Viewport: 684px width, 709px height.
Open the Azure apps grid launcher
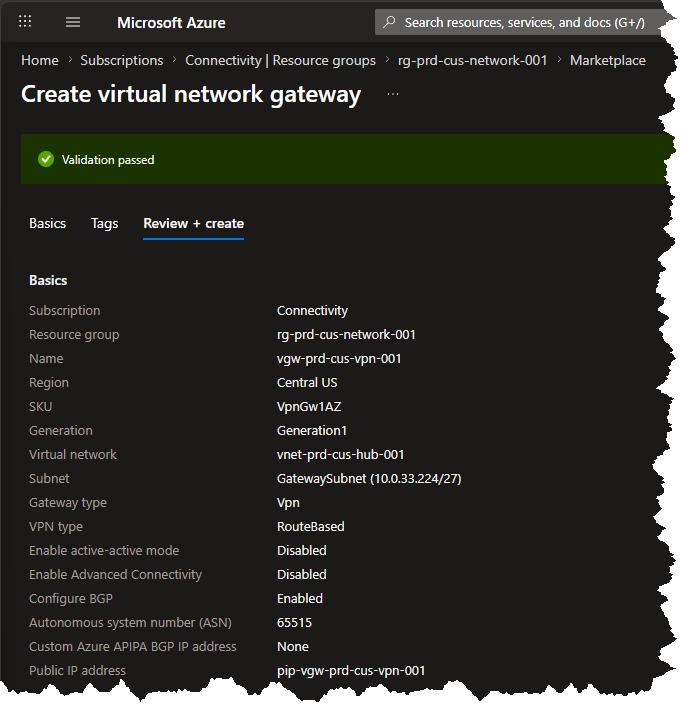(x=25, y=22)
